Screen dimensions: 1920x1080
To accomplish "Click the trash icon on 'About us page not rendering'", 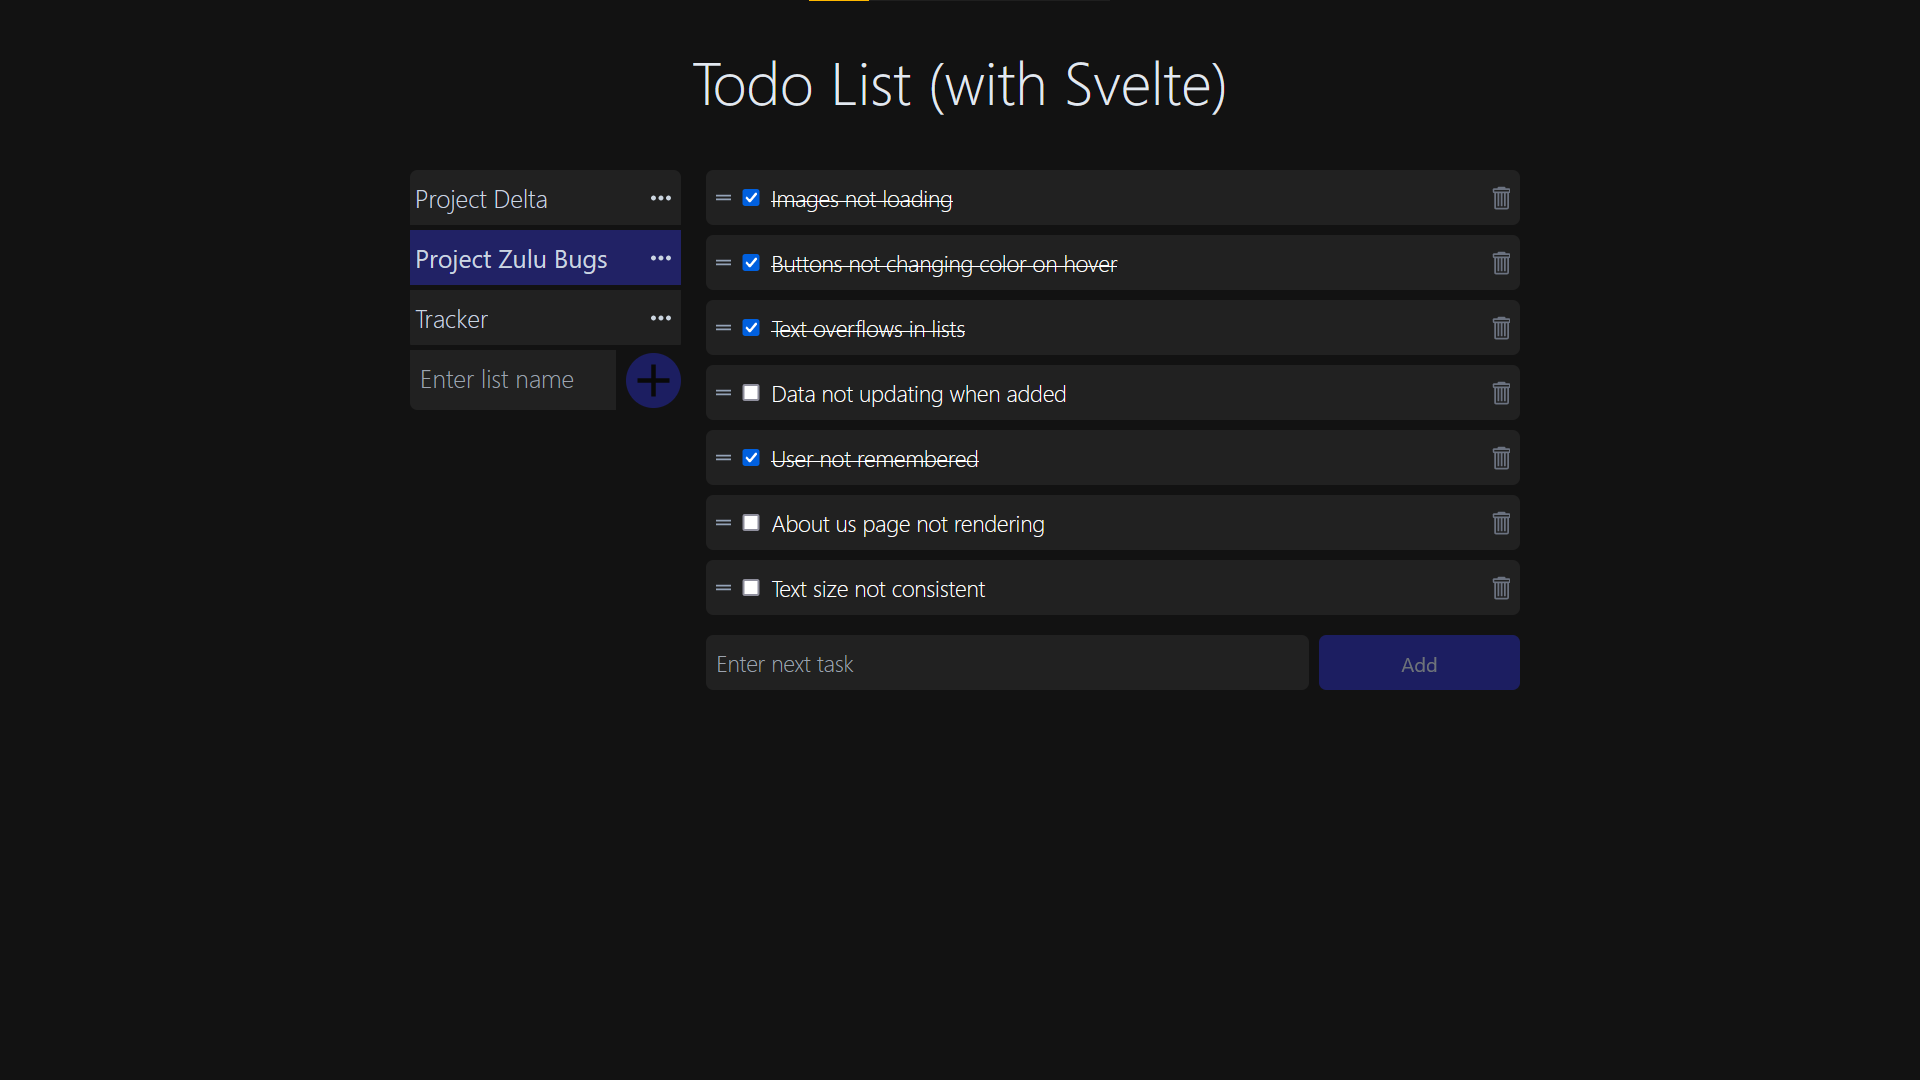I will point(1501,524).
